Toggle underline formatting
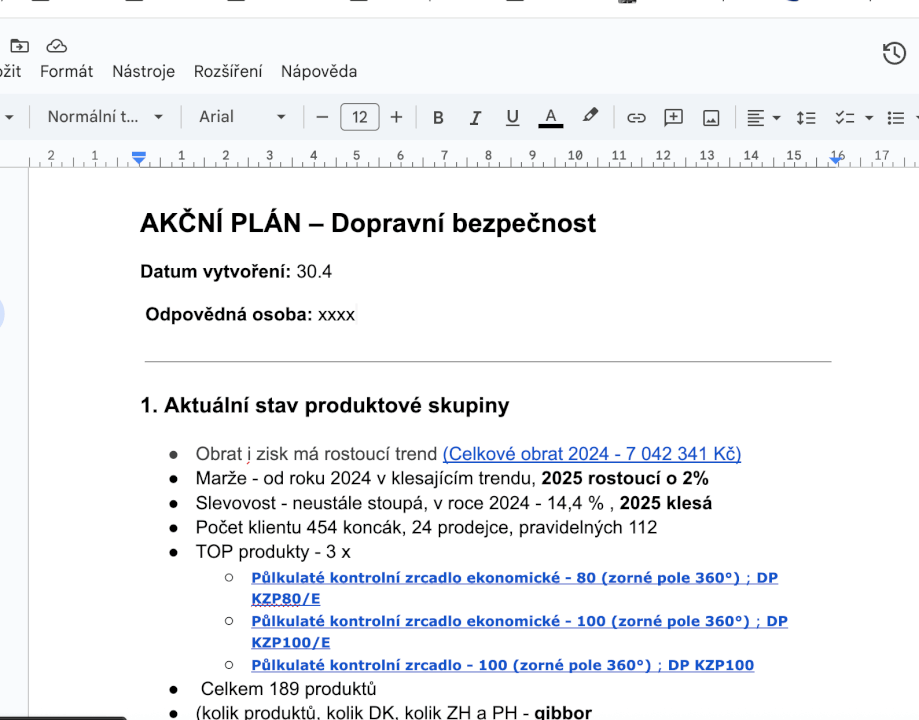The width and height of the screenshot is (919, 720). (x=512, y=117)
